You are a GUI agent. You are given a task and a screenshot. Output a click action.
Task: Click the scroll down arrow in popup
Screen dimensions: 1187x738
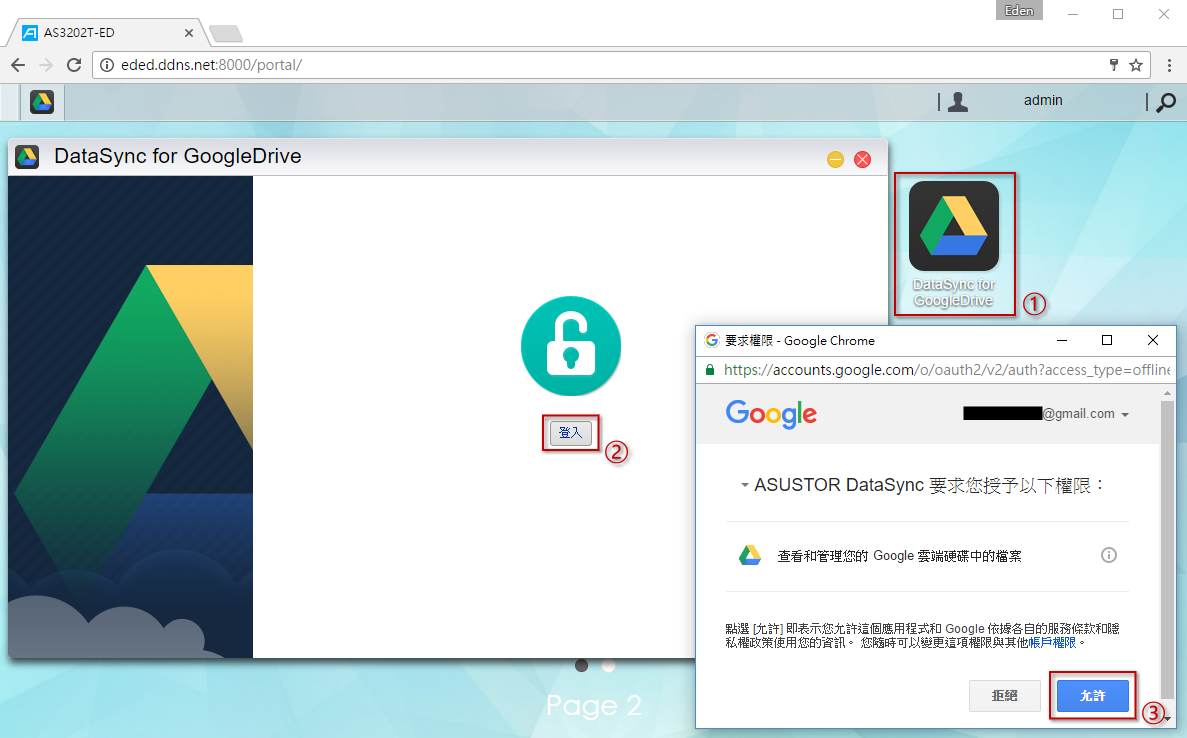[1167, 718]
